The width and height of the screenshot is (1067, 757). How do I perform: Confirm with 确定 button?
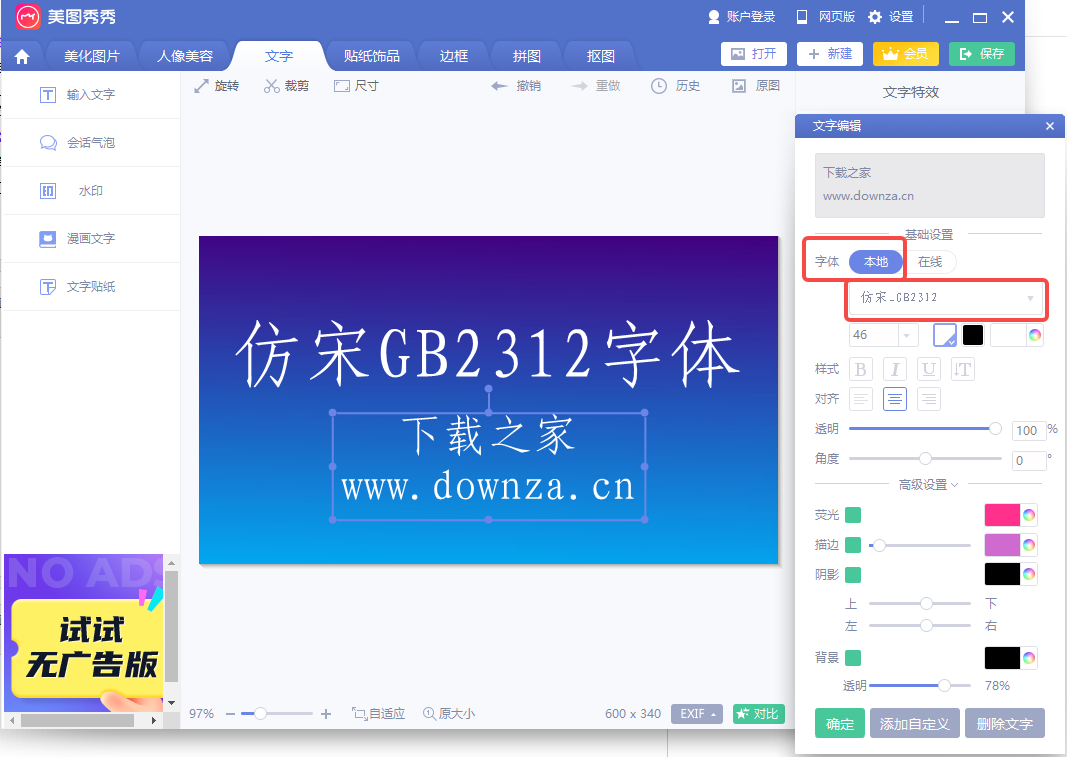click(840, 724)
